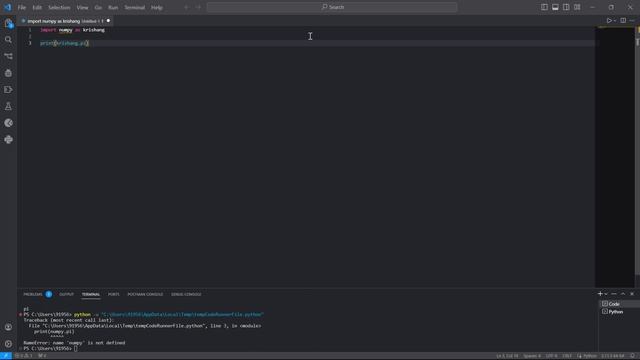Run Python file with the play button
Screen dimensions: 640x360
point(609,20)
